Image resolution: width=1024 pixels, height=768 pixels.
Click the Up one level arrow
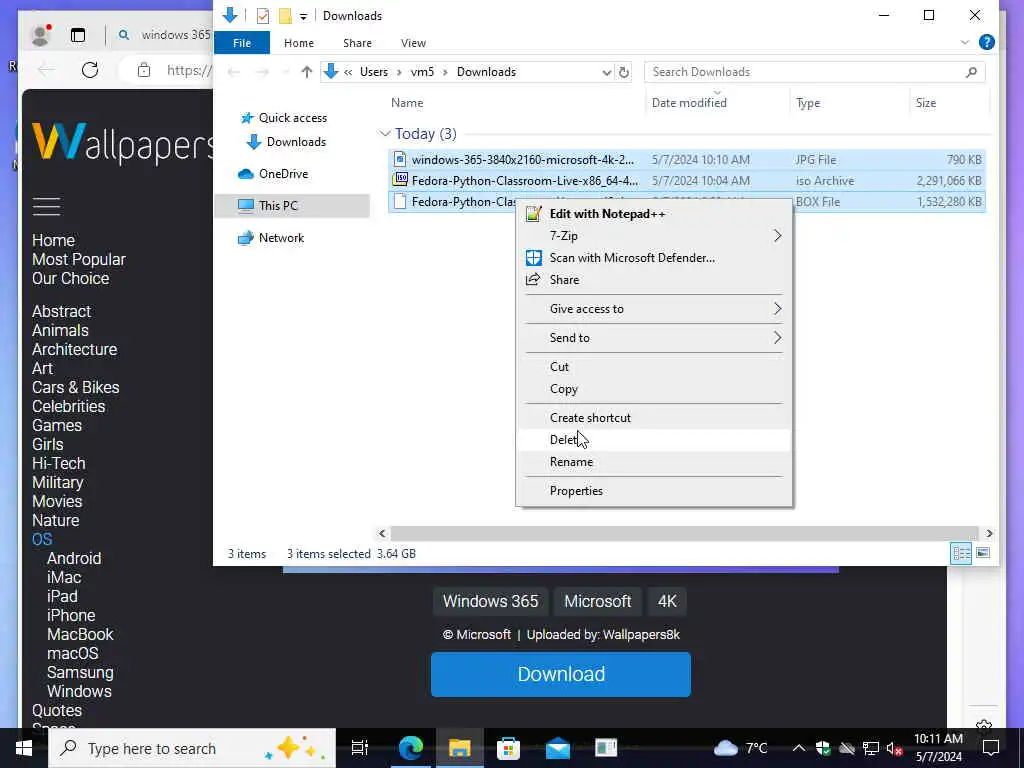[306, 72]
